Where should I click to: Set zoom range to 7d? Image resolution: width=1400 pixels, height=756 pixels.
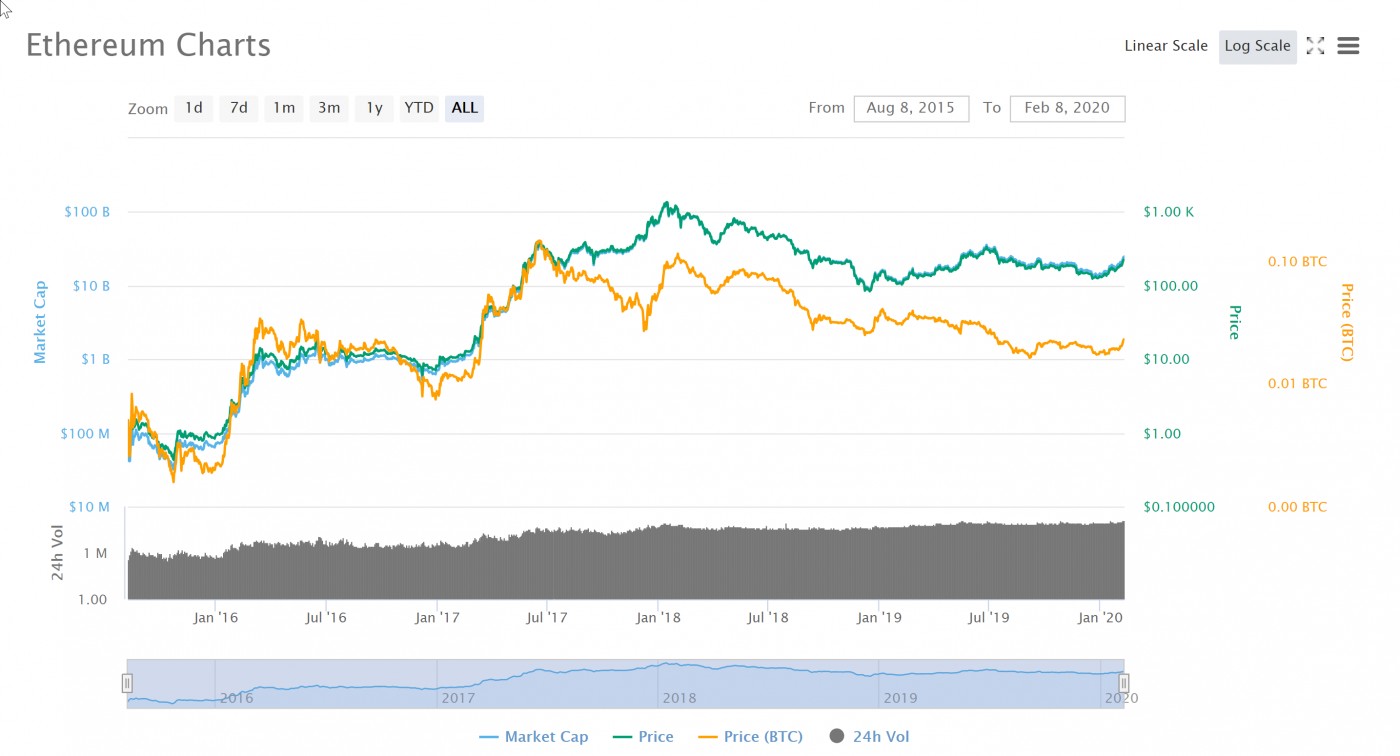[239, 108]
